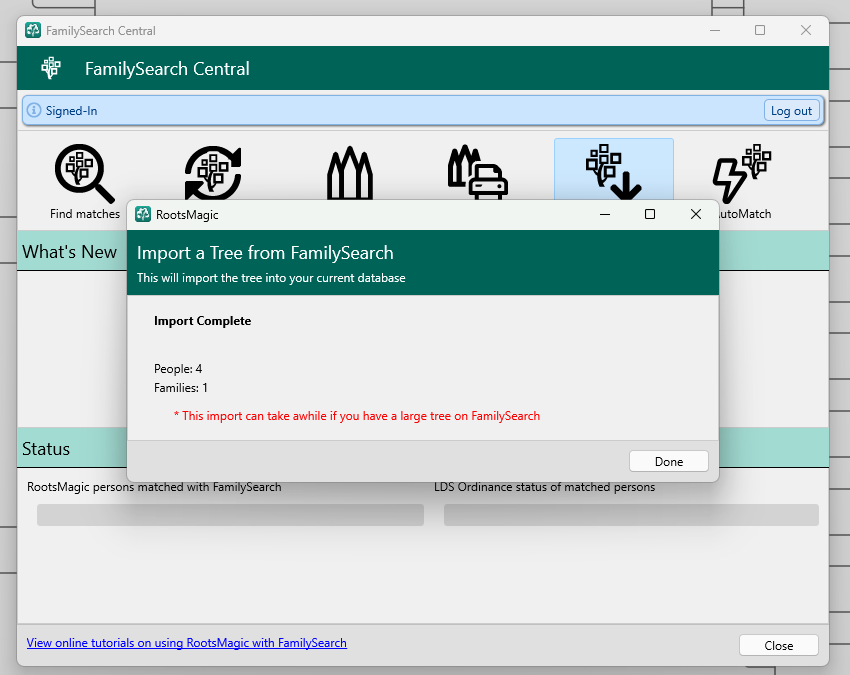The height and width of the screenshot is (675, 850).
Task: Click the 'Families: 1' text
Action: [x=181, y=388]
